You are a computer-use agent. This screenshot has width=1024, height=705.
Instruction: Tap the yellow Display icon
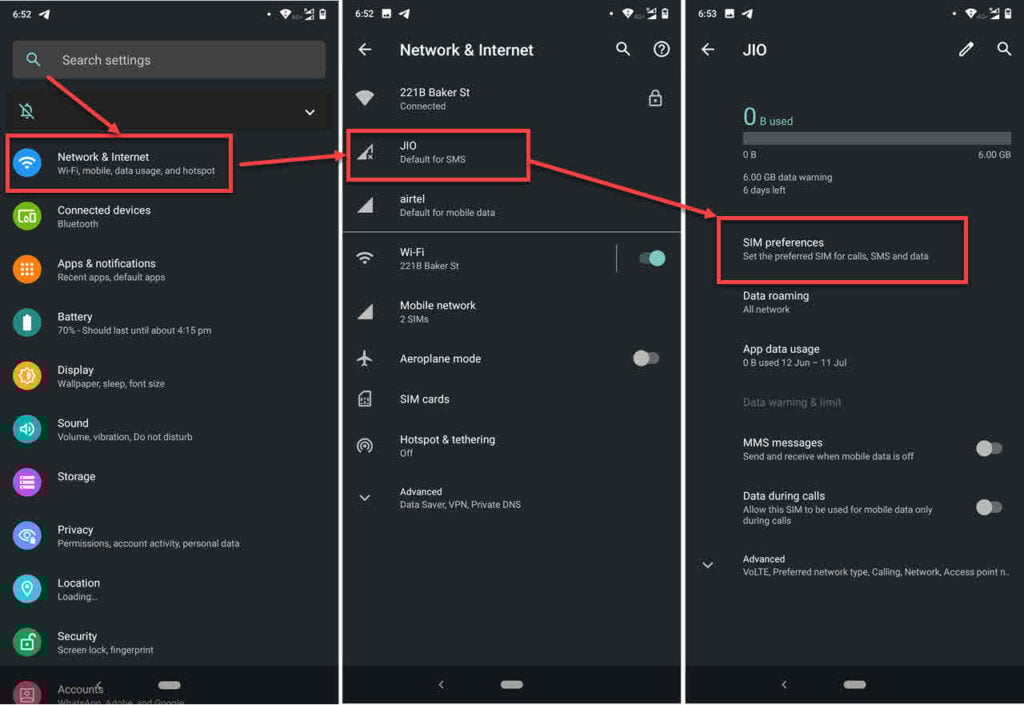click(27, 376)
